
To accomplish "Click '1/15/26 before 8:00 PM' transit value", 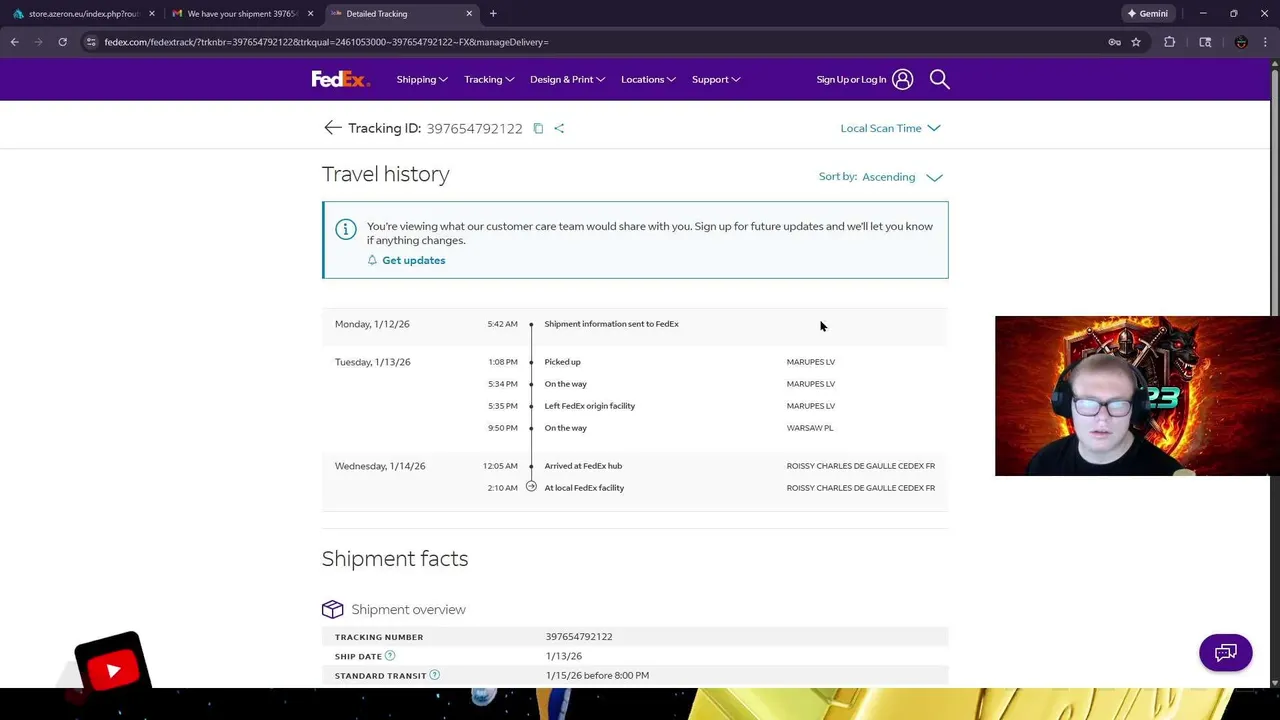I will pos(597,675).
